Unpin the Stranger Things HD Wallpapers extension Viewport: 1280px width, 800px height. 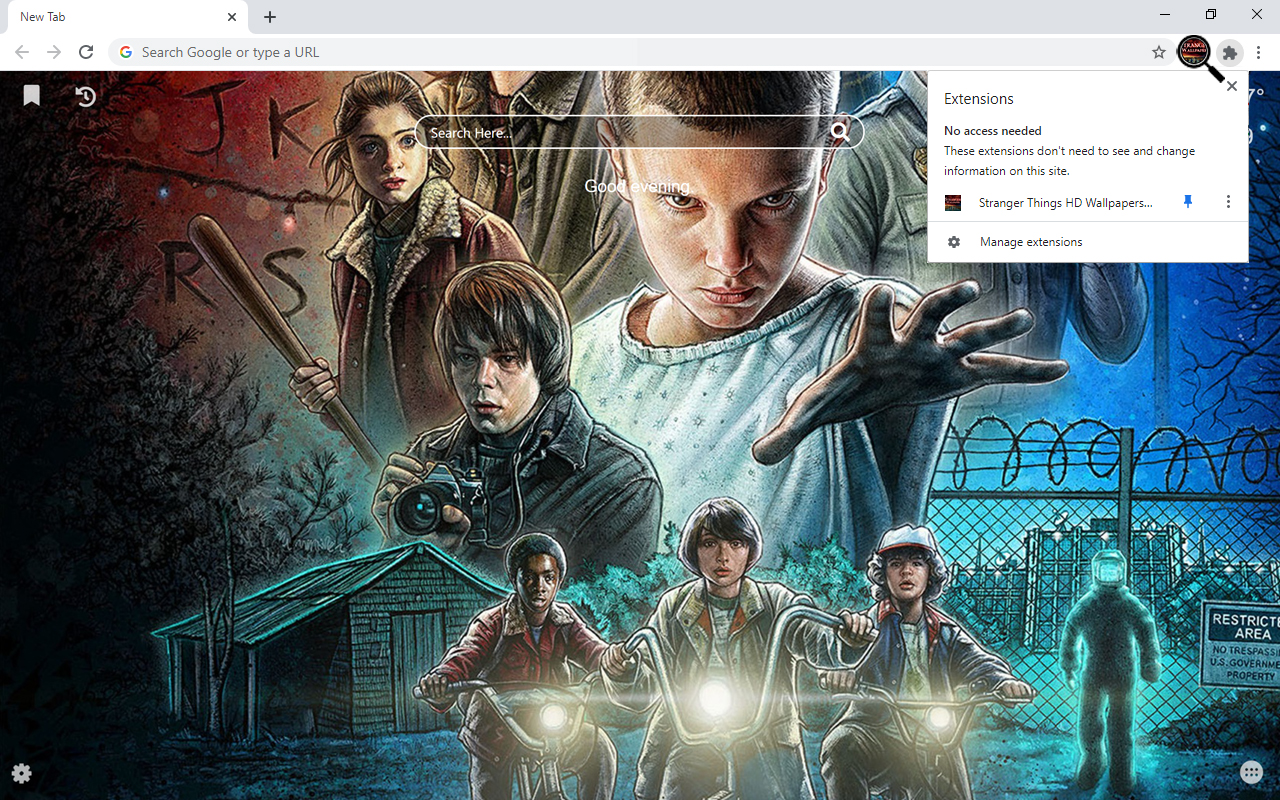pyautogui.click(x=1188, y=202)
